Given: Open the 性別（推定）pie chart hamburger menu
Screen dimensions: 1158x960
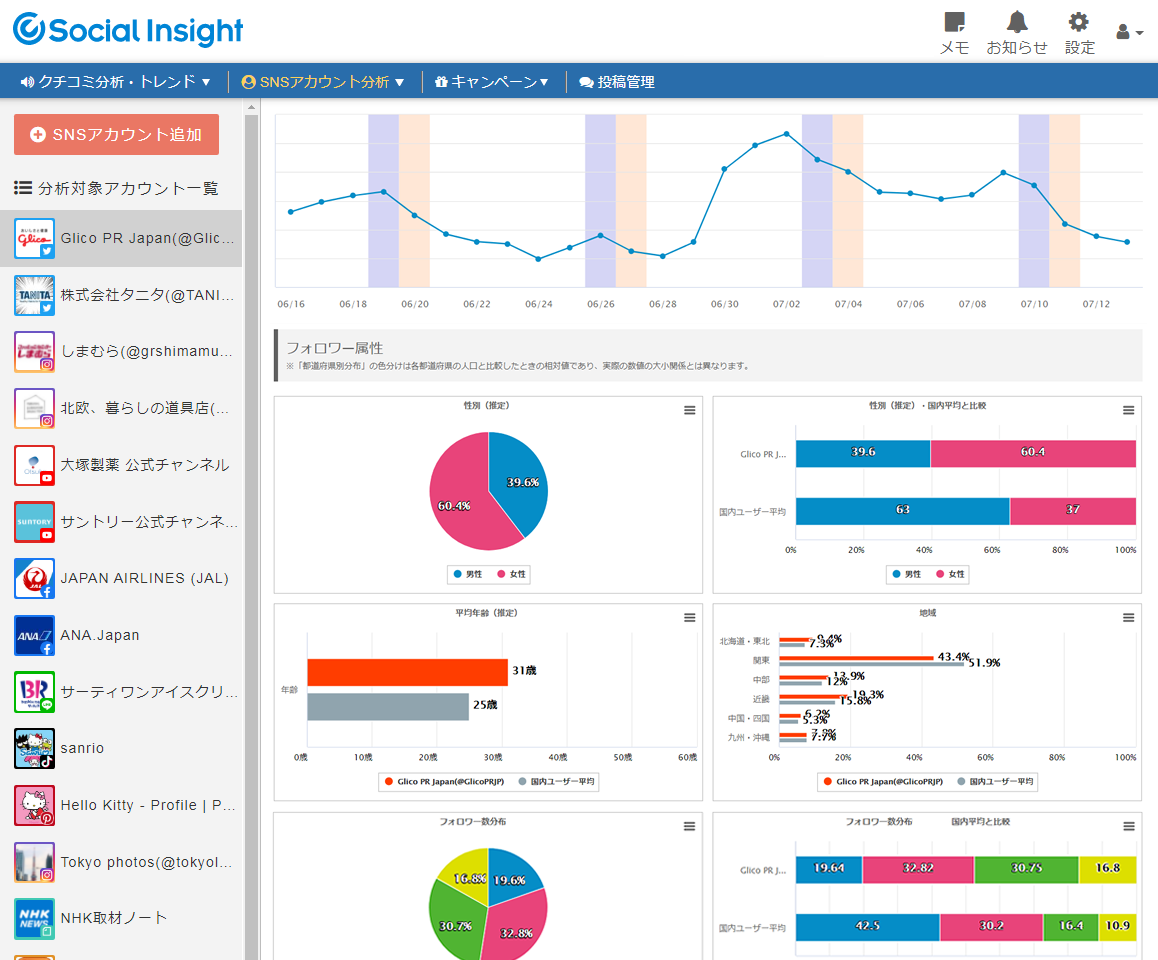Looking at the screenshot, I should [x=690, y=411].
